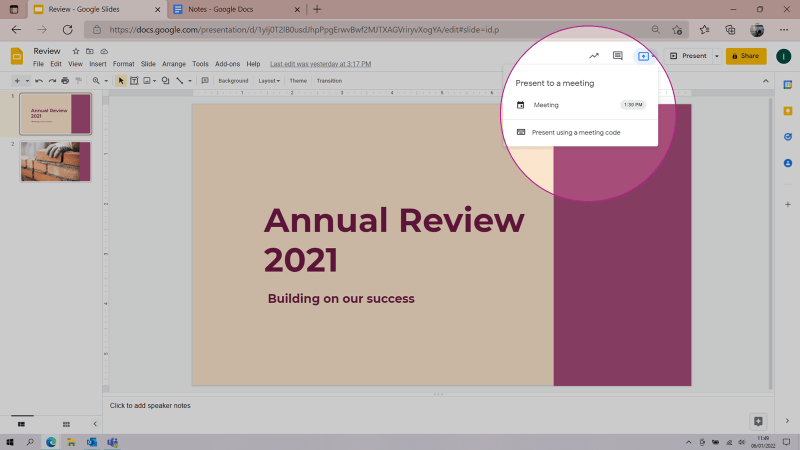Check the cloud save status icon

coord(104,51)
